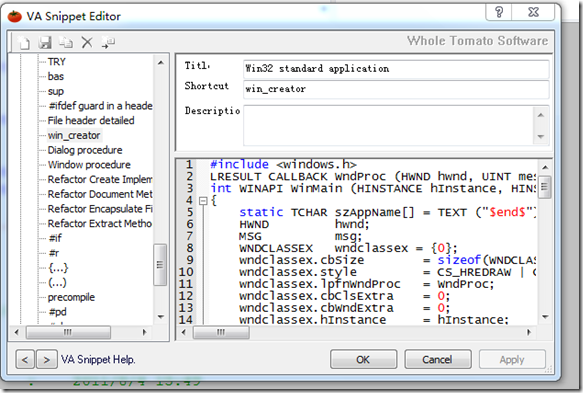This screenshot has width=583, height=393.
Task: Click the code editor scroll up arrow
Action: [545, 167]
